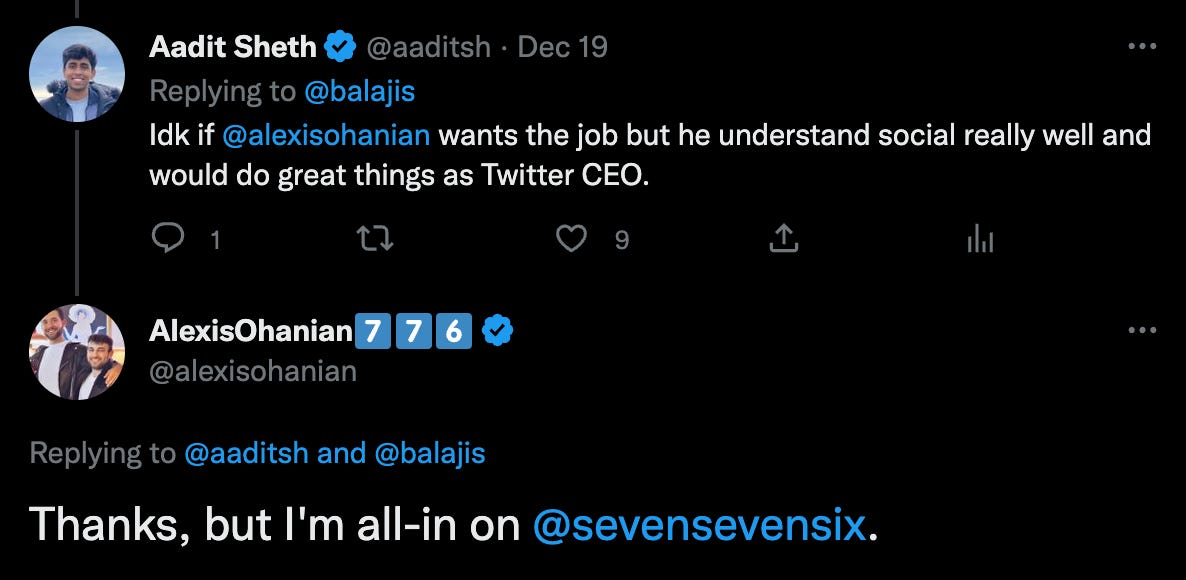
Task: Like Aadit Sheth's tweet with heart icon
Action: coord(571,238)
